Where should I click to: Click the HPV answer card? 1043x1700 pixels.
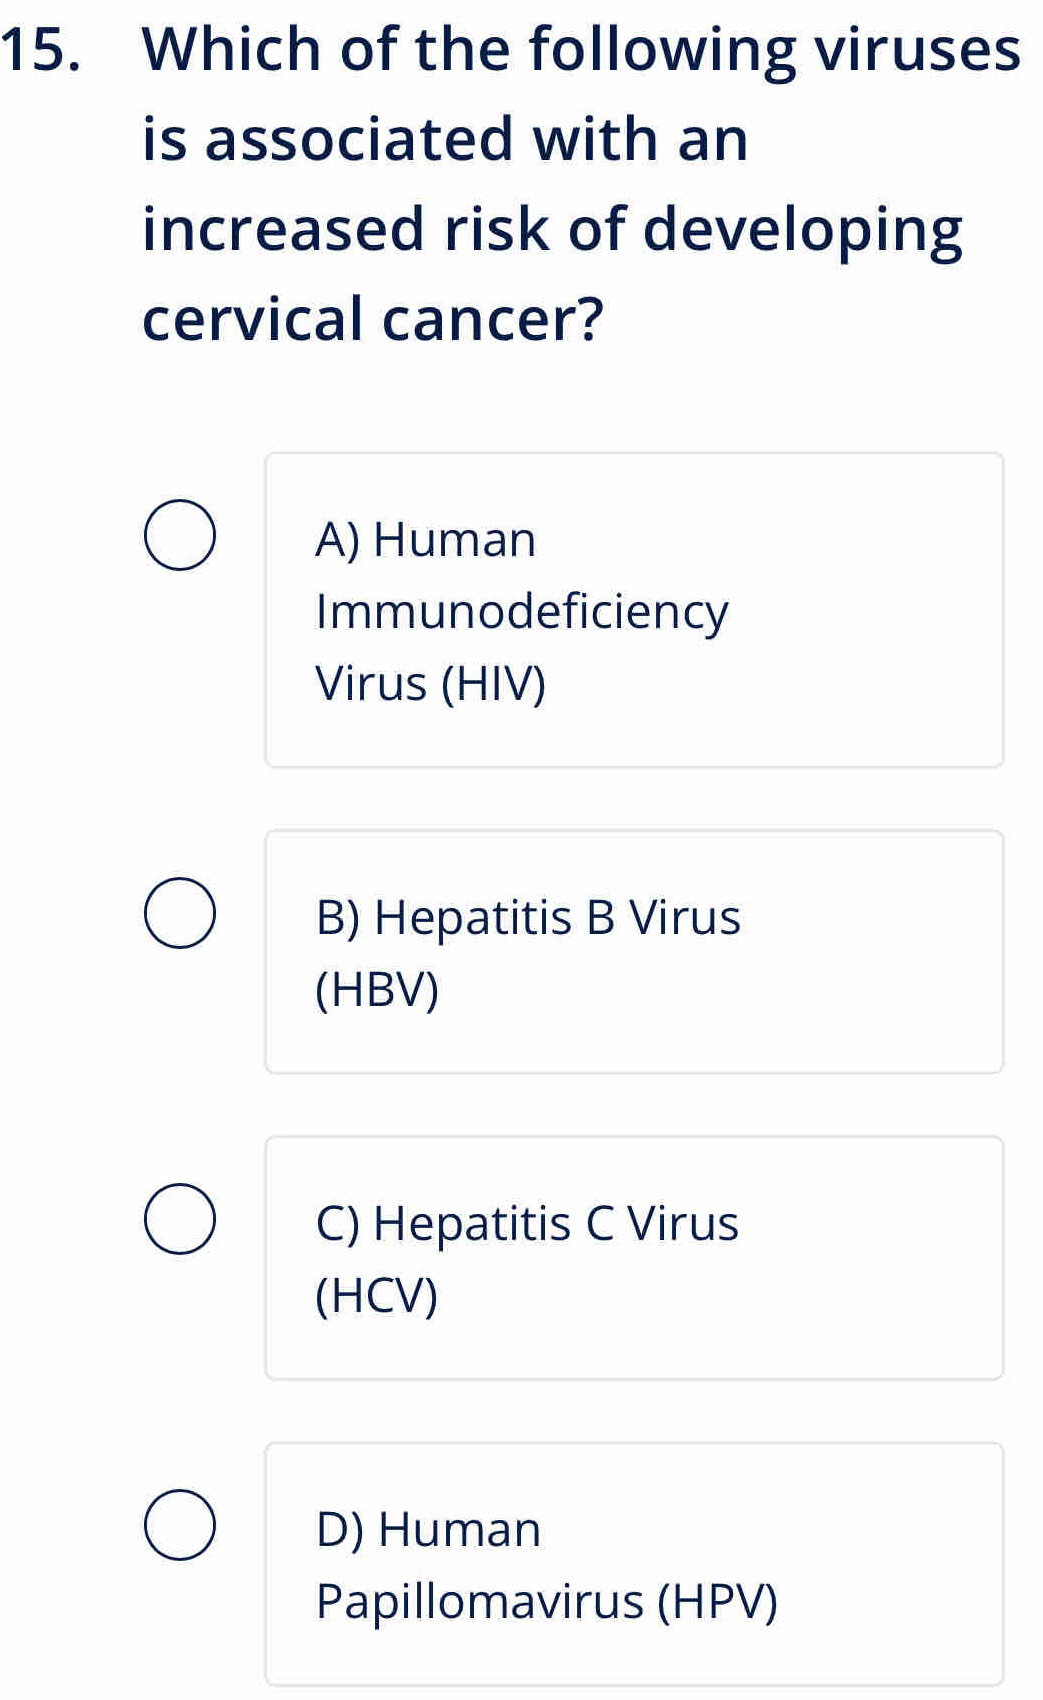click(x=634, y=1563)
